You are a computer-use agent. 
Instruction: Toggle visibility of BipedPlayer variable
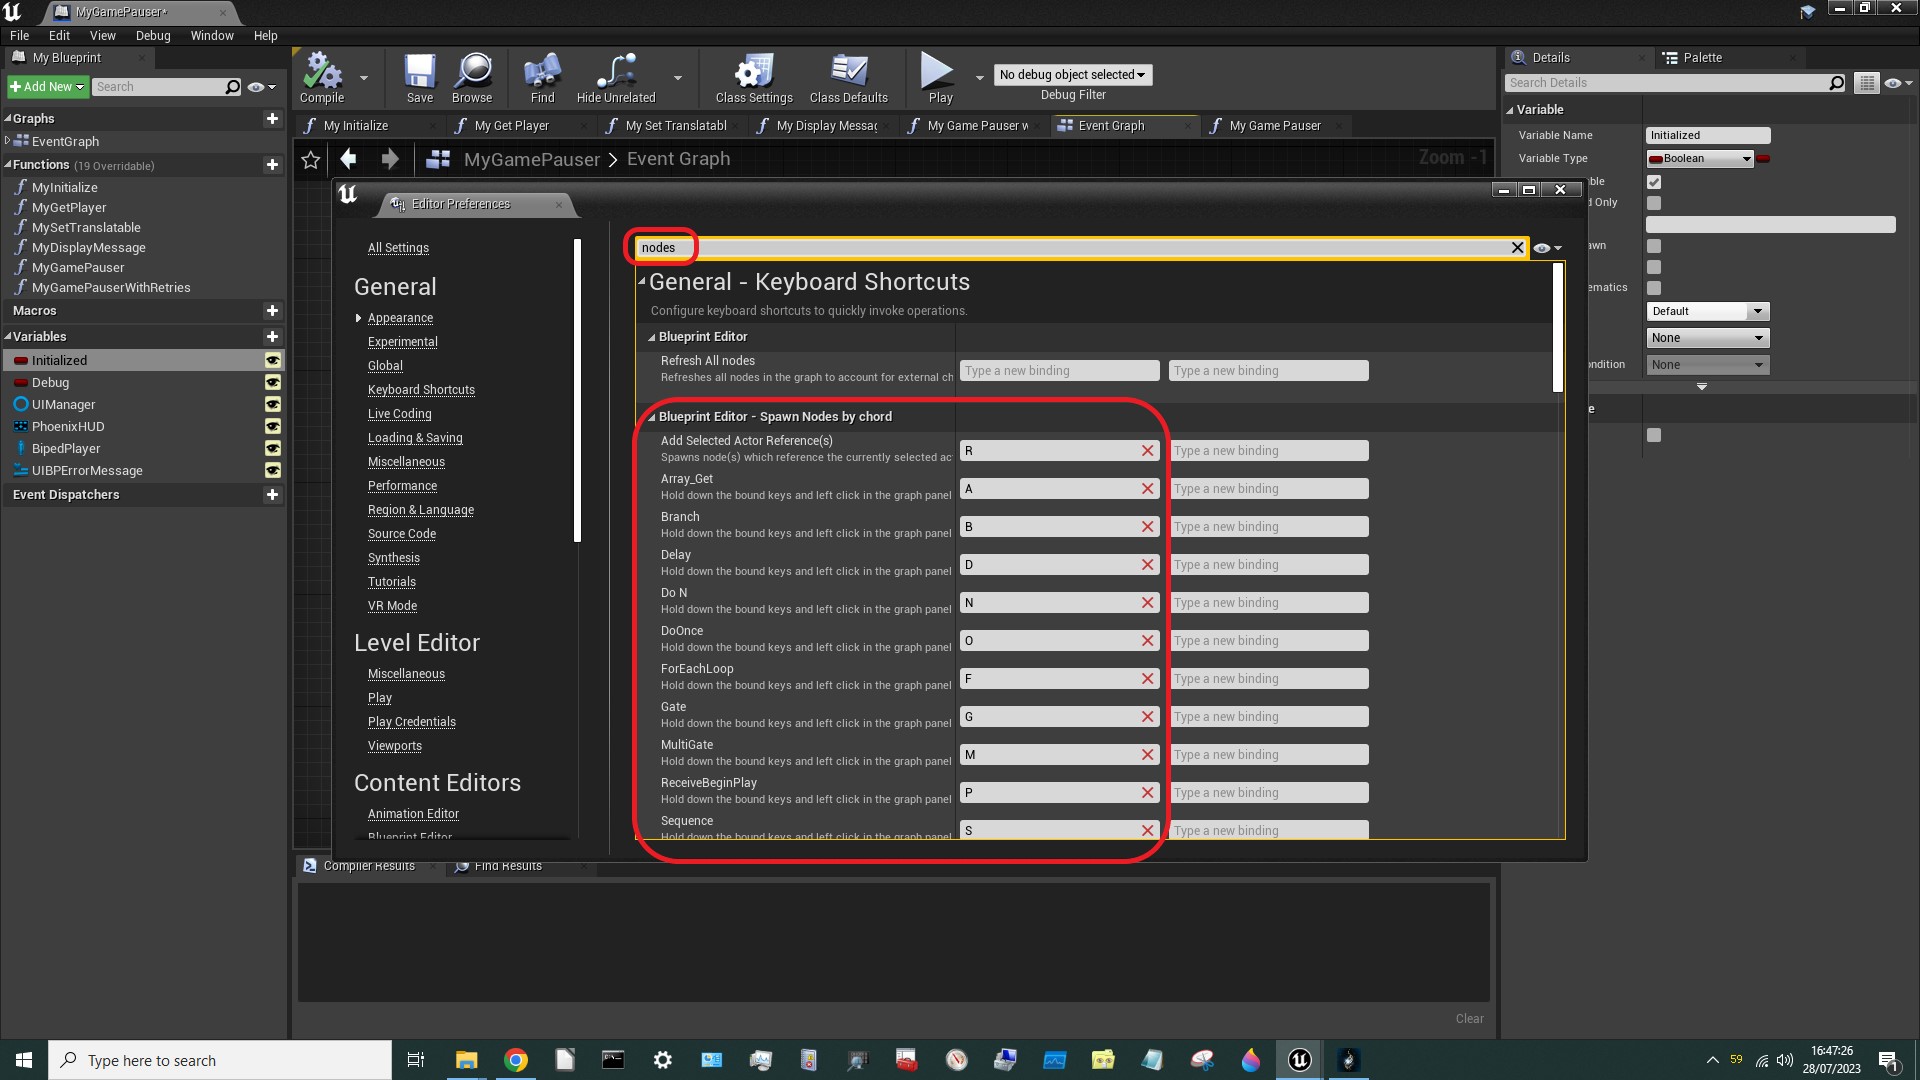[272, 448]
